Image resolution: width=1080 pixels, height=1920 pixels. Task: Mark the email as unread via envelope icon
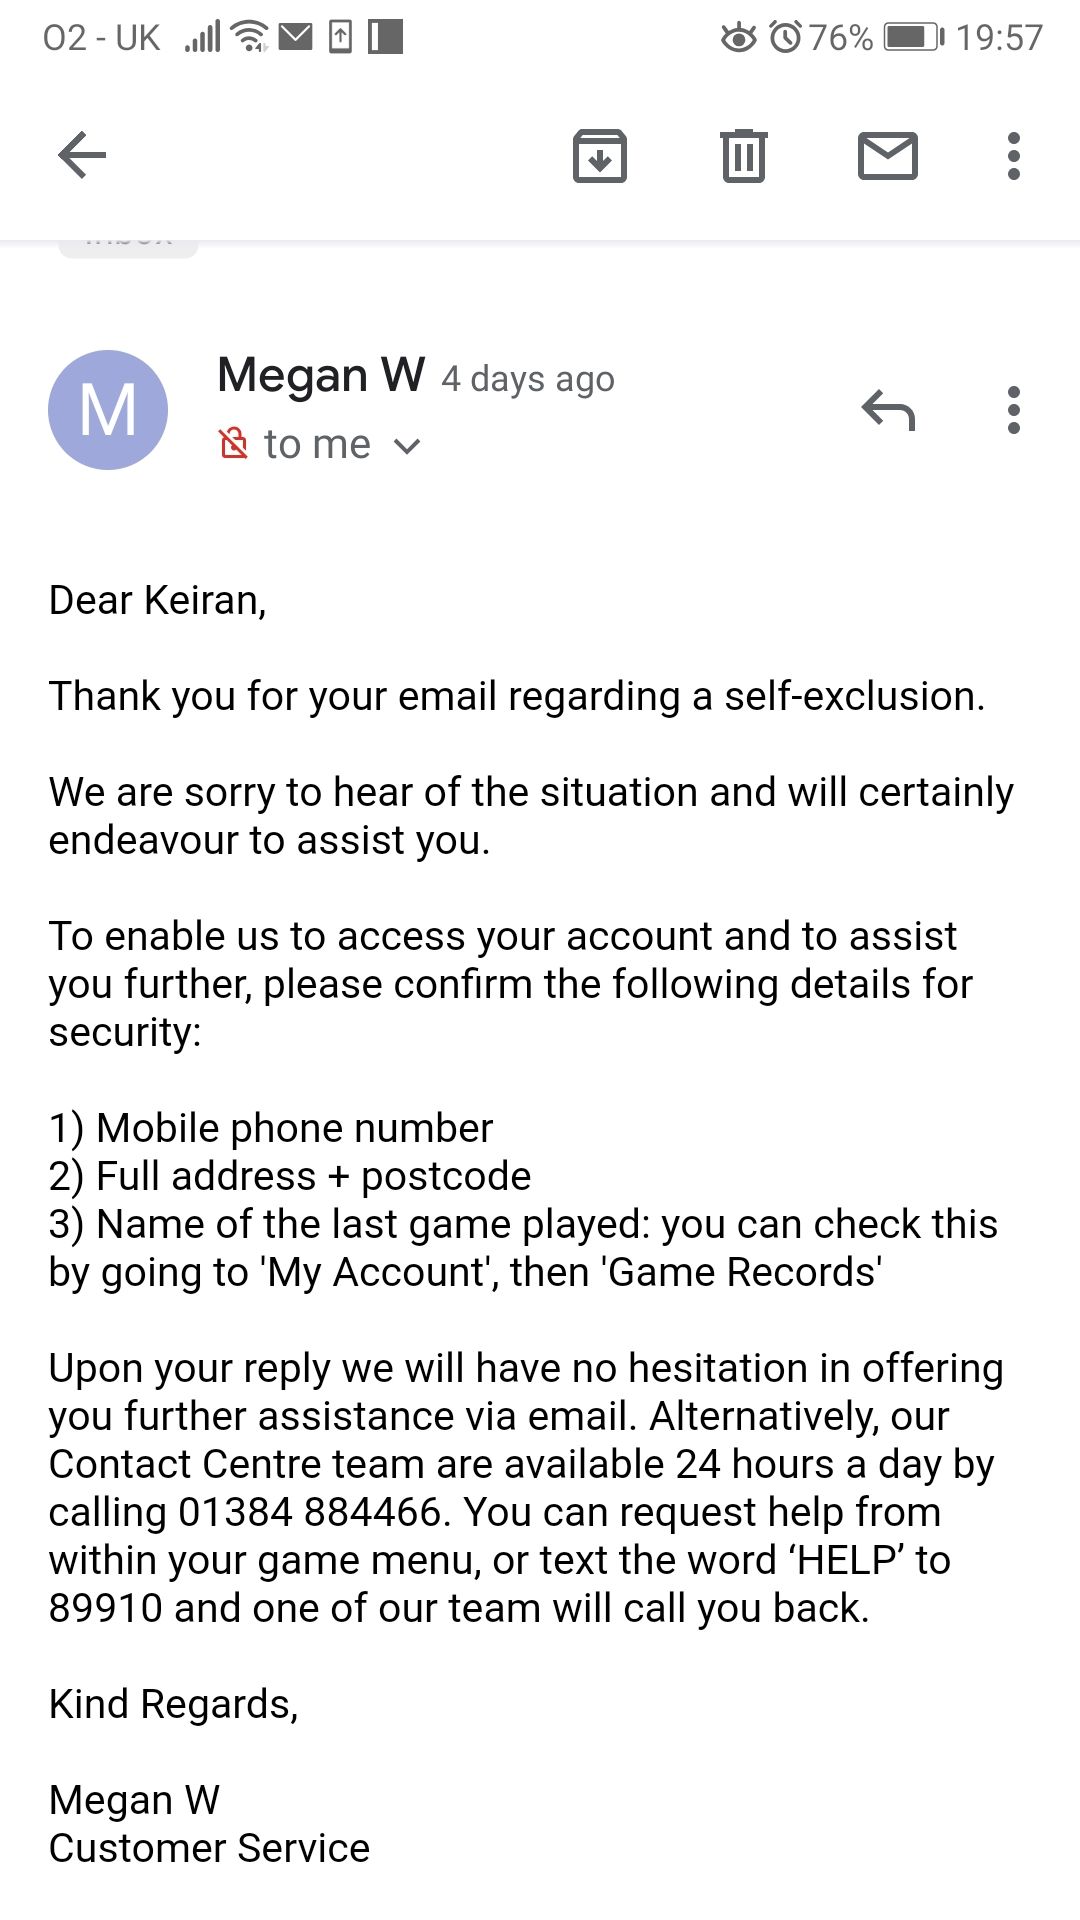[888, 156]
